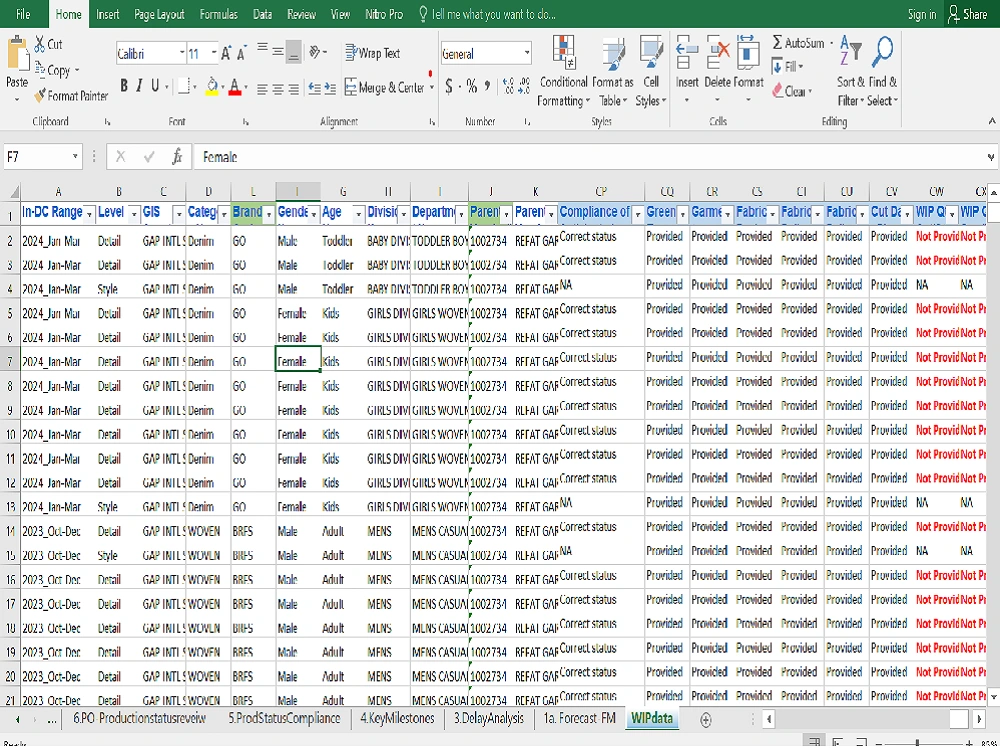Click Sign in link
Screen dimensions: 1000x750
(922, 14)
